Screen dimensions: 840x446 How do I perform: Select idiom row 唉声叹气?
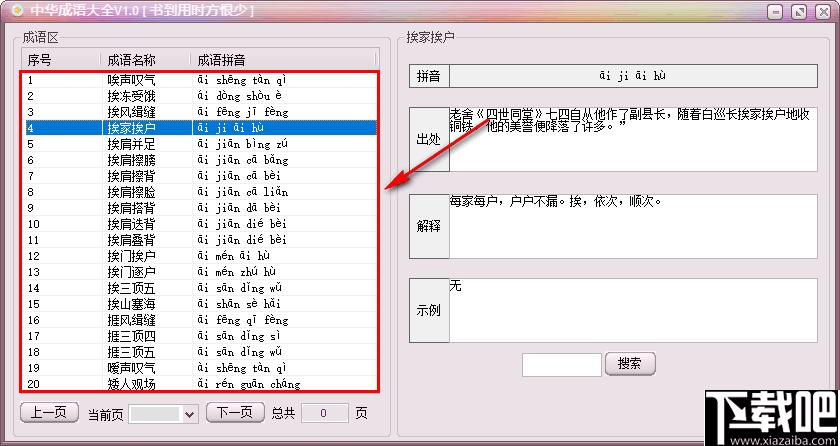pyautogui.click(x=200, y=80)
